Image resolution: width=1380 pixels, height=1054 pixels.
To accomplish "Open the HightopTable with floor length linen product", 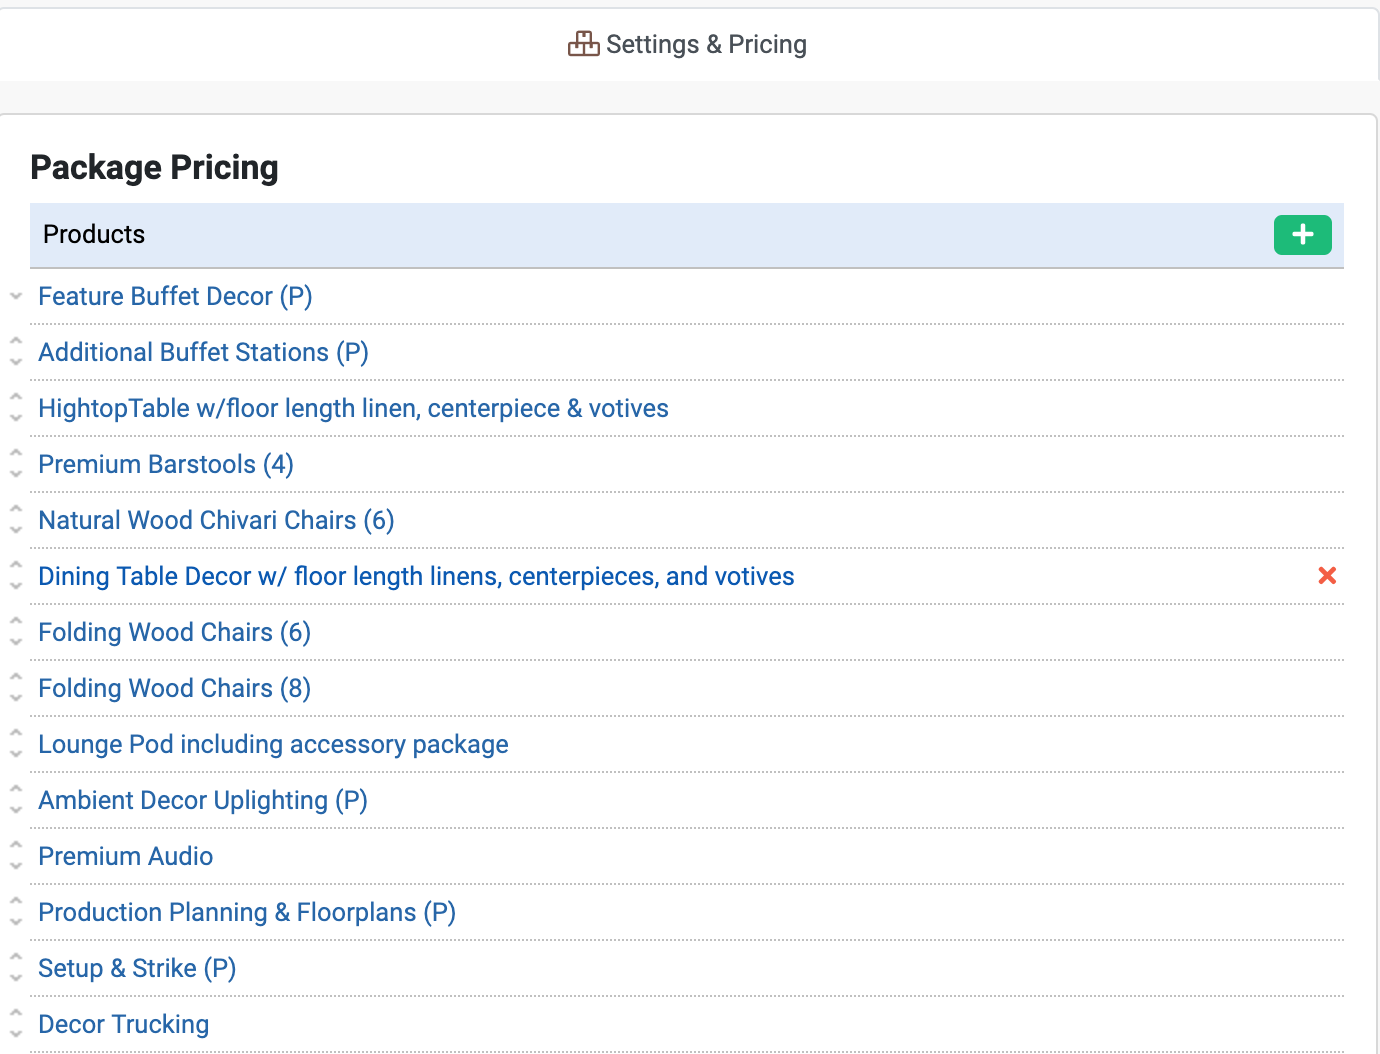I will (x=353, y=409).
